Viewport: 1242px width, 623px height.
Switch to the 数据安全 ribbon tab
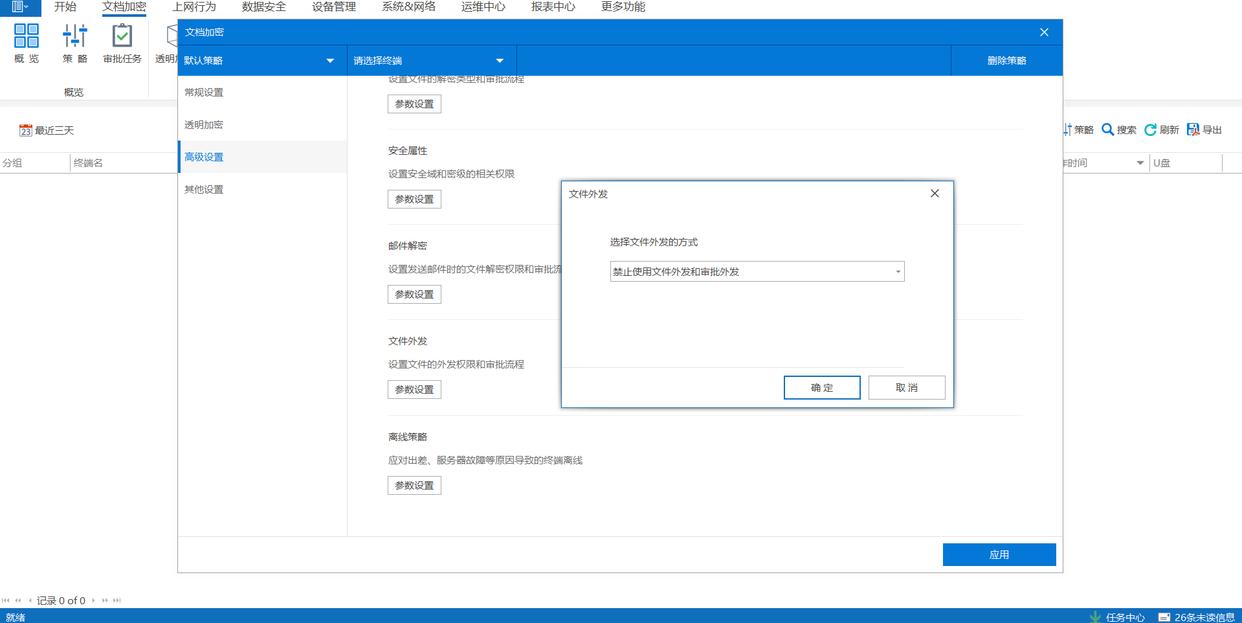point(264,7)
